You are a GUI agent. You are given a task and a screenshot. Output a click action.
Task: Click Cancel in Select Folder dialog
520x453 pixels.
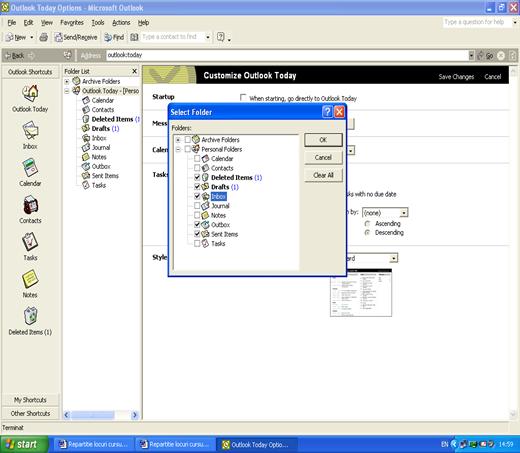[x=323, y=157]
